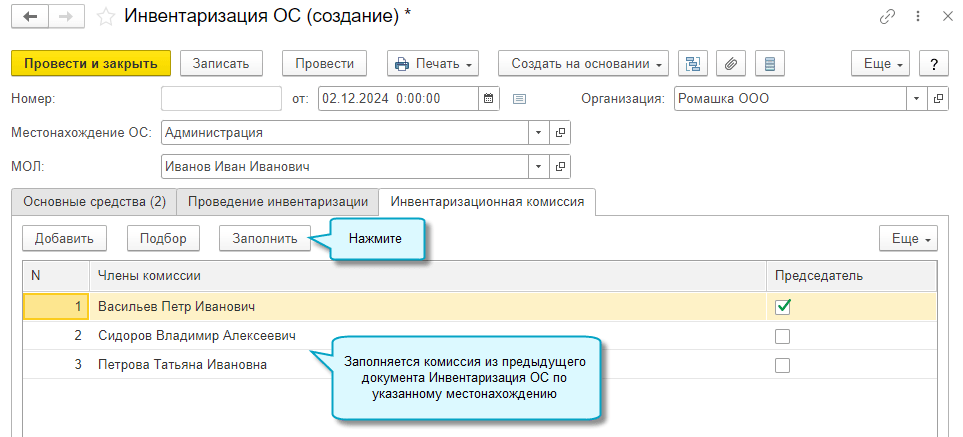Click the Записать button
This screenshot has width=963, height=437.
(x=221, y=63)
